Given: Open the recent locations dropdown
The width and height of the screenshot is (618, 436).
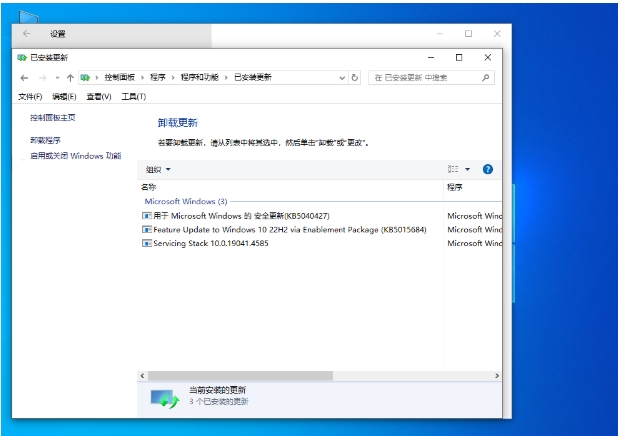Looking at the screenshot, I should (x=57, y=77).
